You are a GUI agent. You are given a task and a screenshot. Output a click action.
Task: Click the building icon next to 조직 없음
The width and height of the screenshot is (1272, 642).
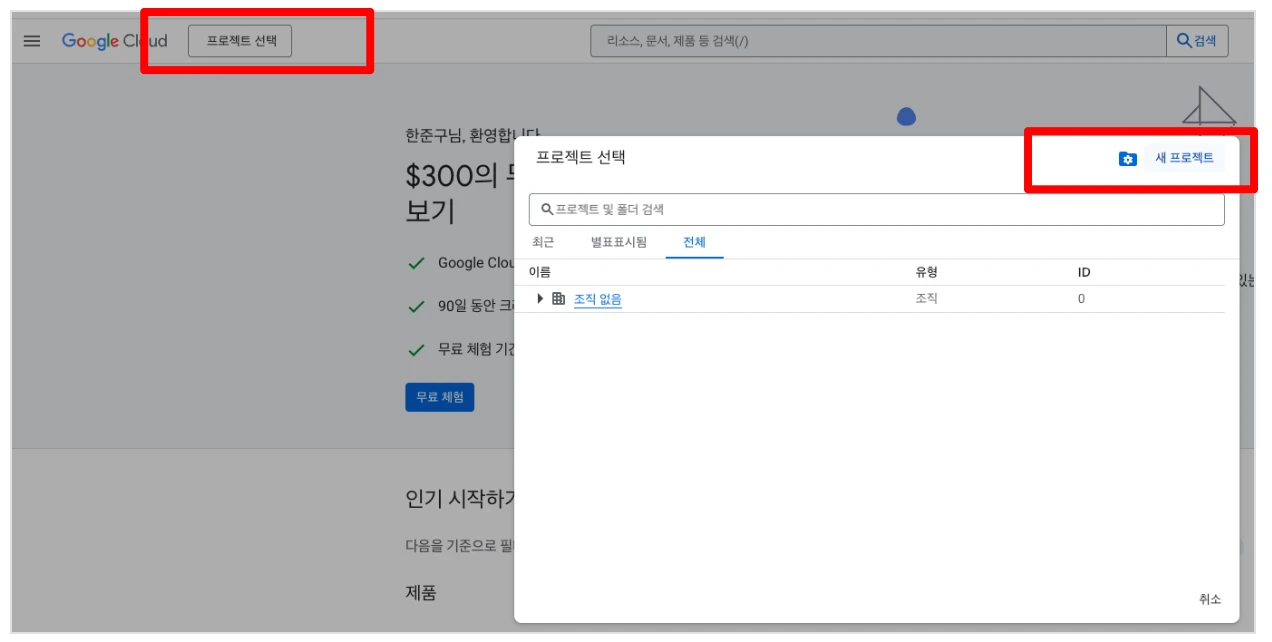coord(558,299)
